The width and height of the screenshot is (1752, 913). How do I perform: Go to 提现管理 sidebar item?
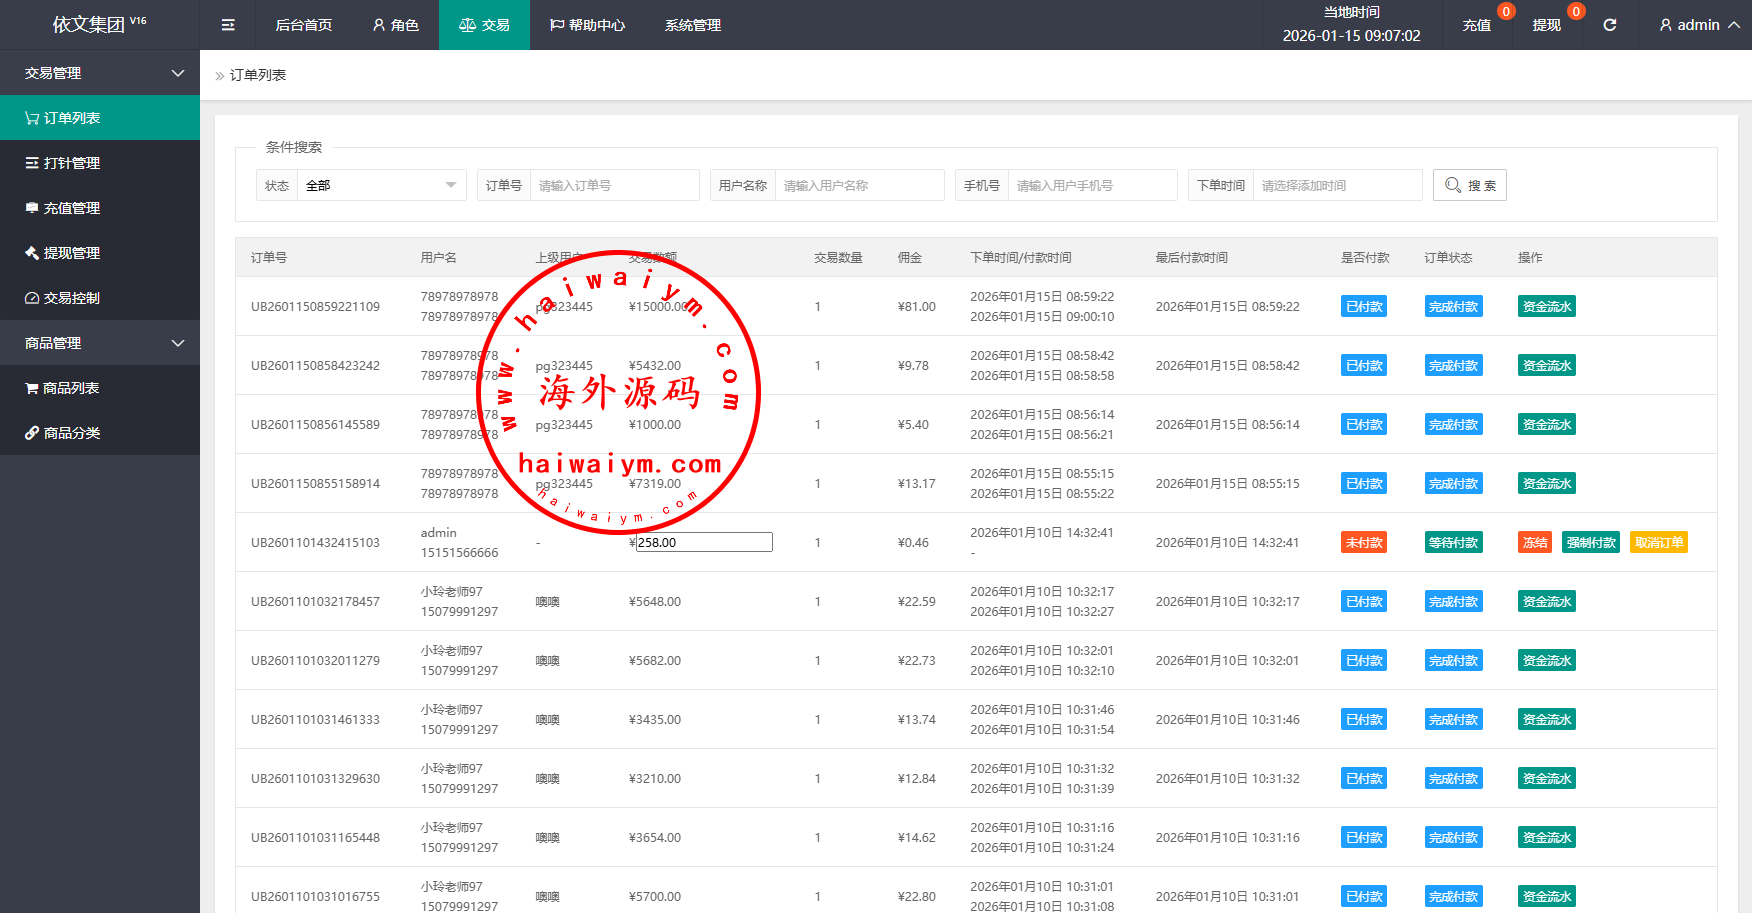coord(71,253)
